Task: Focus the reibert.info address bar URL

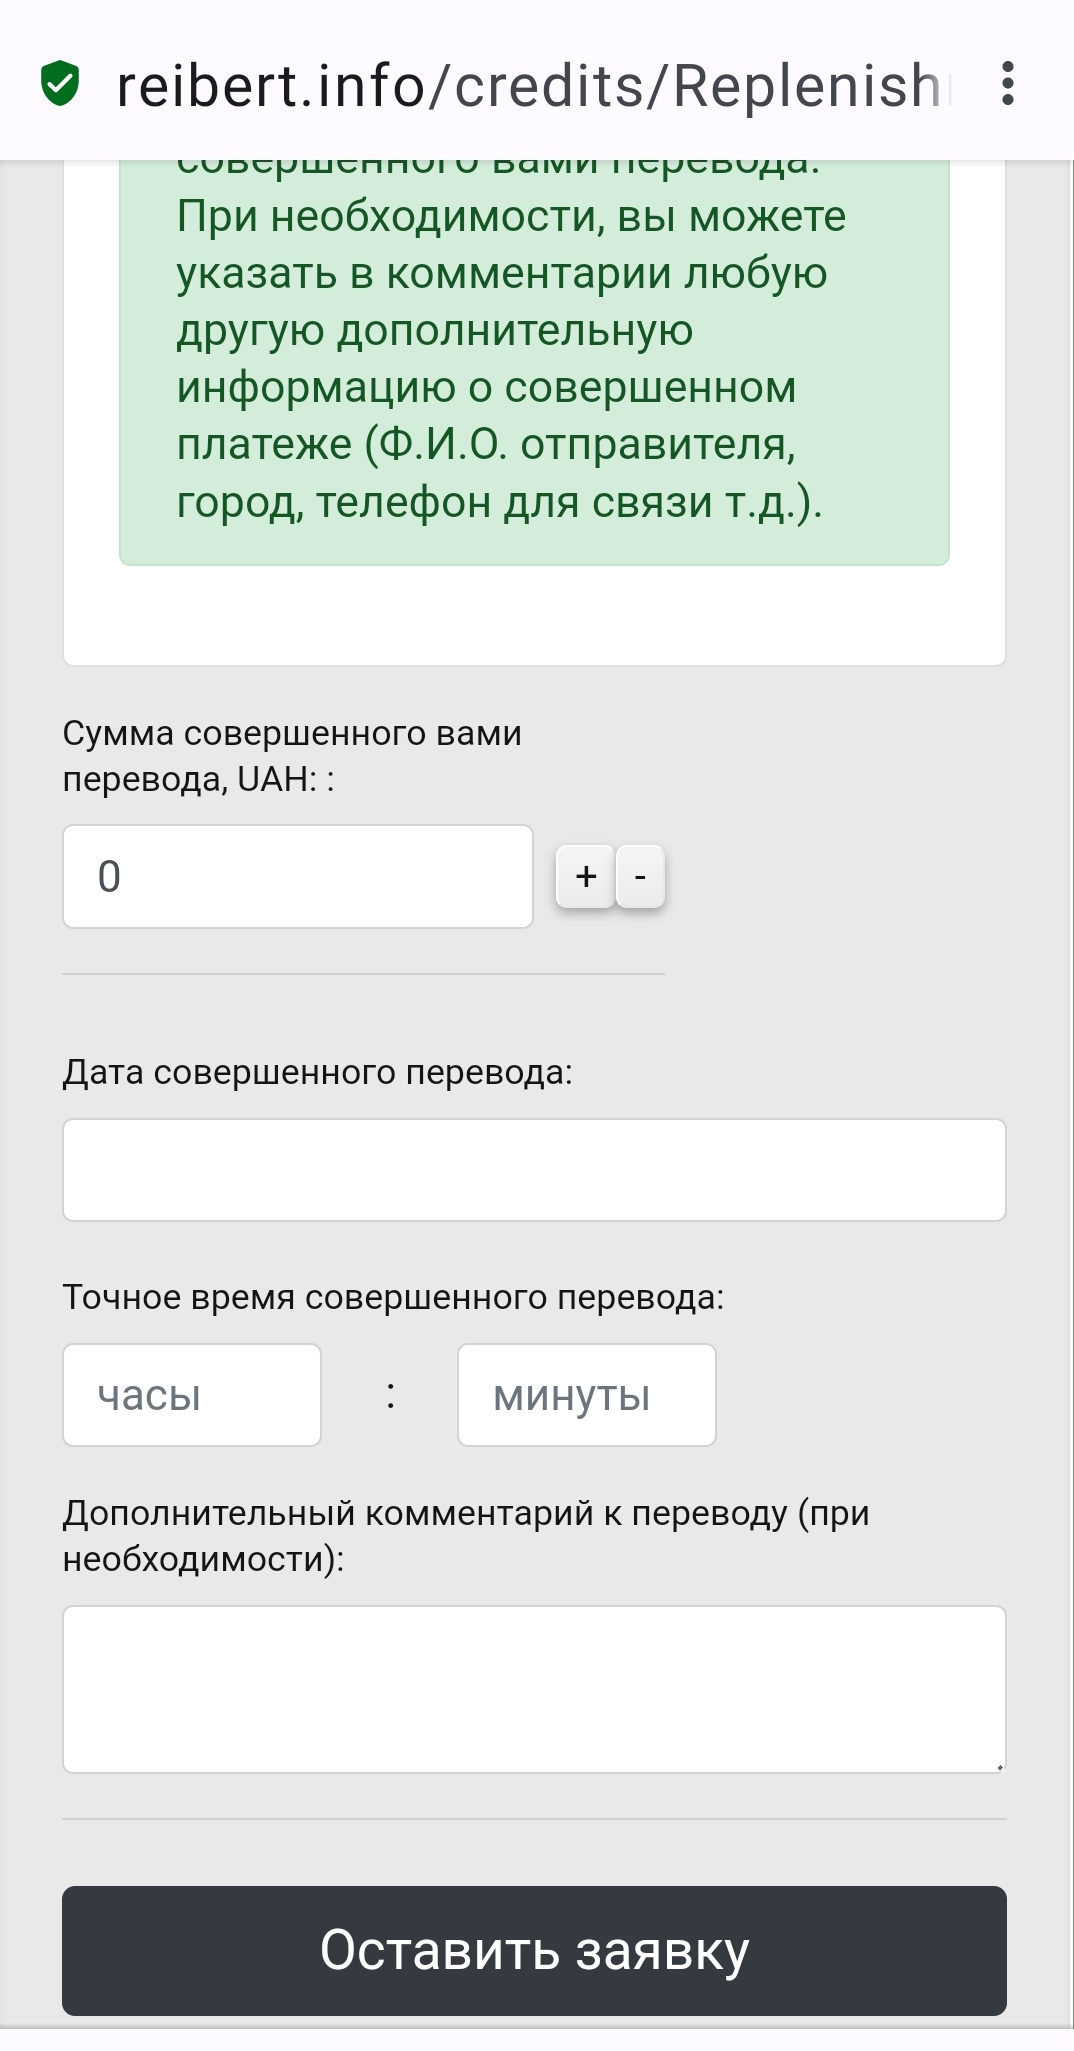Action: (x=528, y=86)
